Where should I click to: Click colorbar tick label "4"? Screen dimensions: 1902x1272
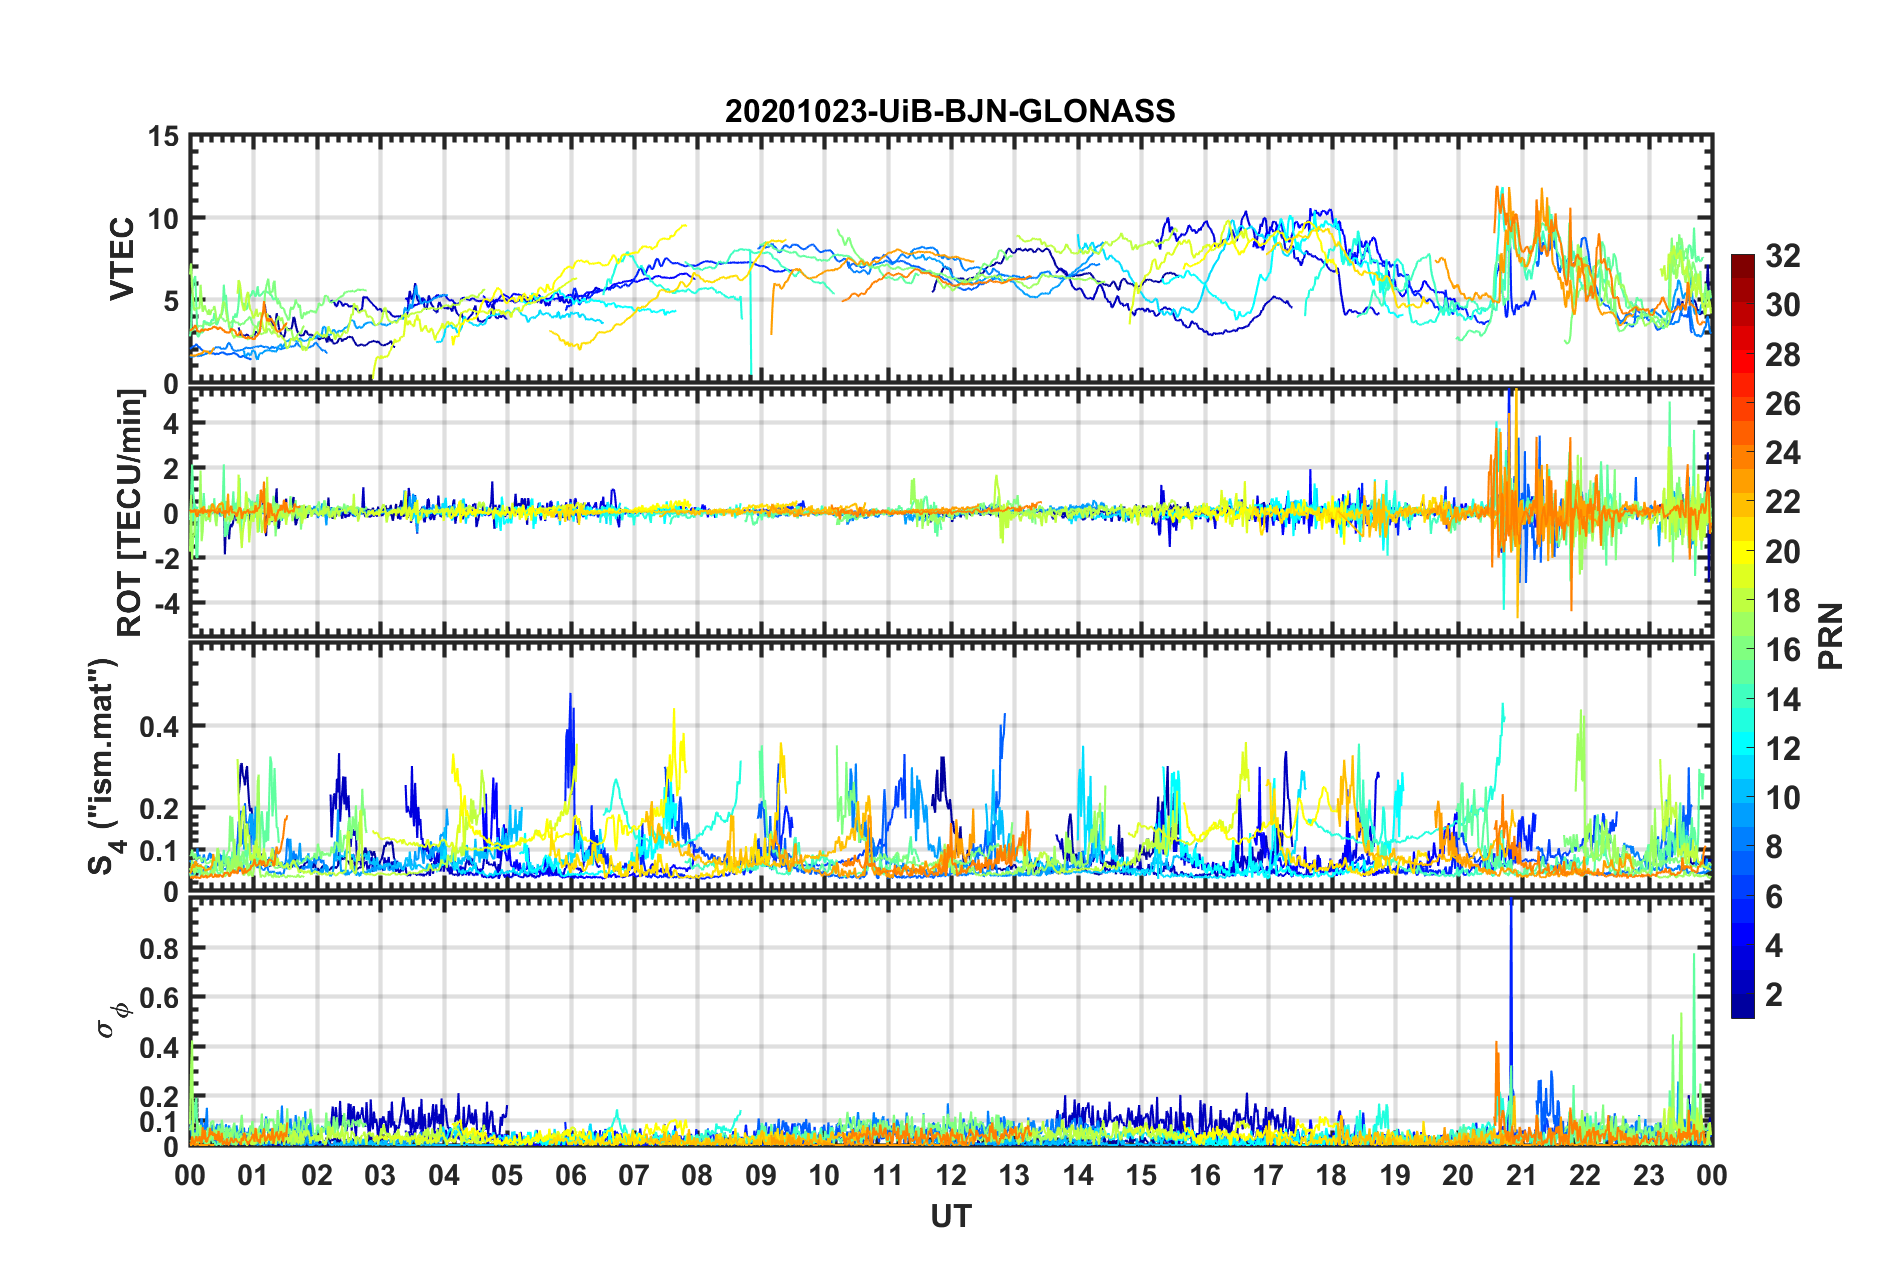[1774, 946]
